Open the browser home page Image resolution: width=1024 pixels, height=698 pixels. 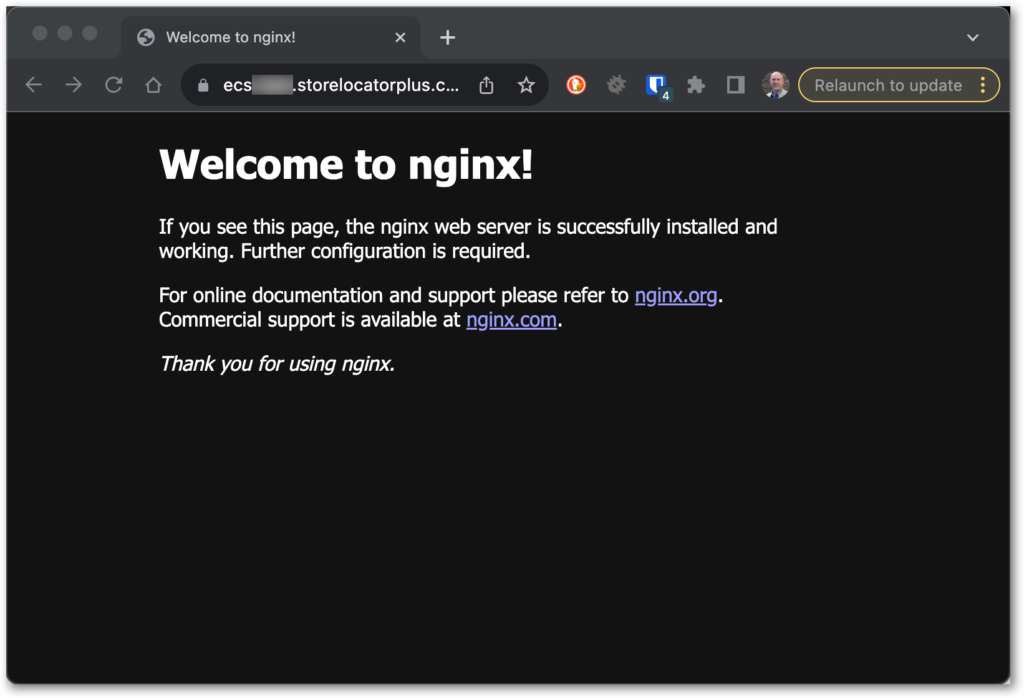(x=153, y=85)
